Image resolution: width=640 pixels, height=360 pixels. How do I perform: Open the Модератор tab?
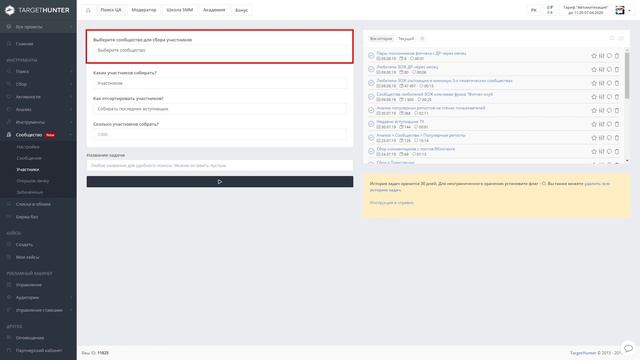coord(144,10)
